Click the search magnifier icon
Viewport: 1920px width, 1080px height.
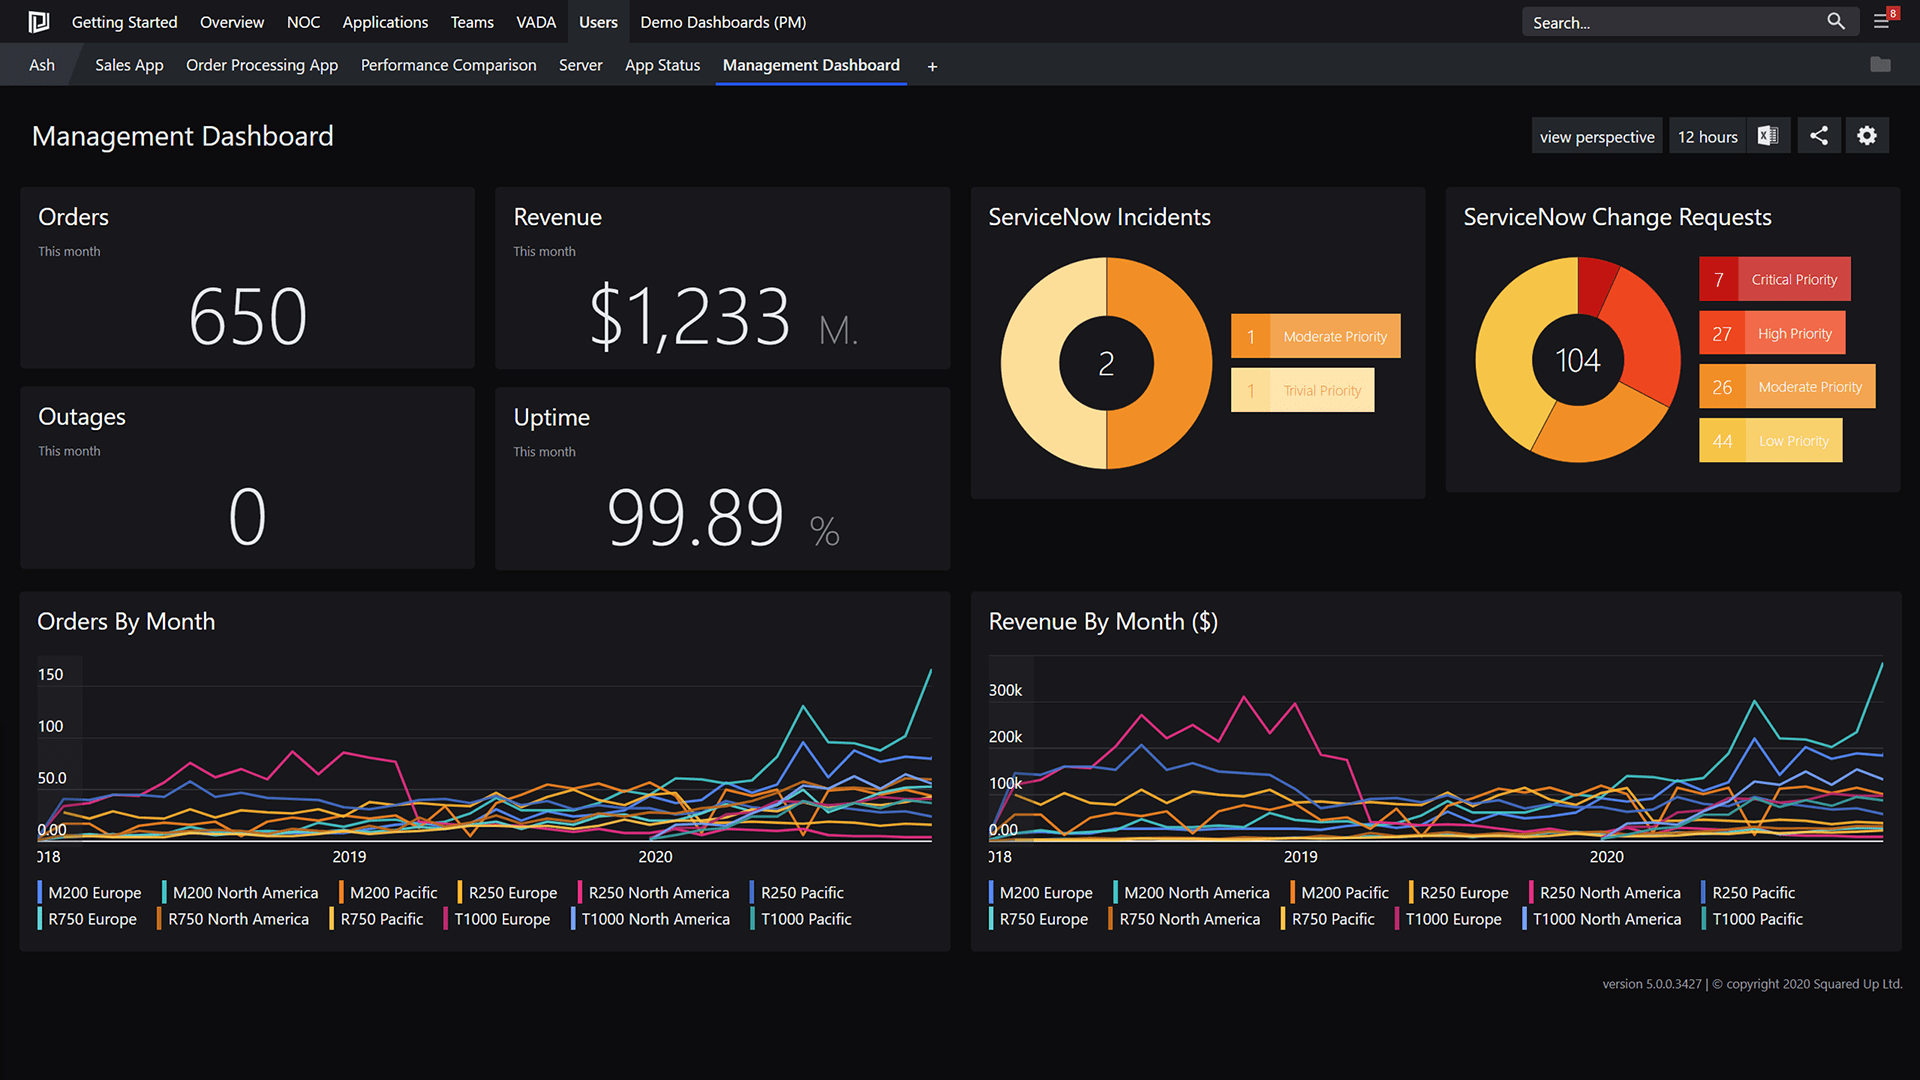tap(1836, 21)
